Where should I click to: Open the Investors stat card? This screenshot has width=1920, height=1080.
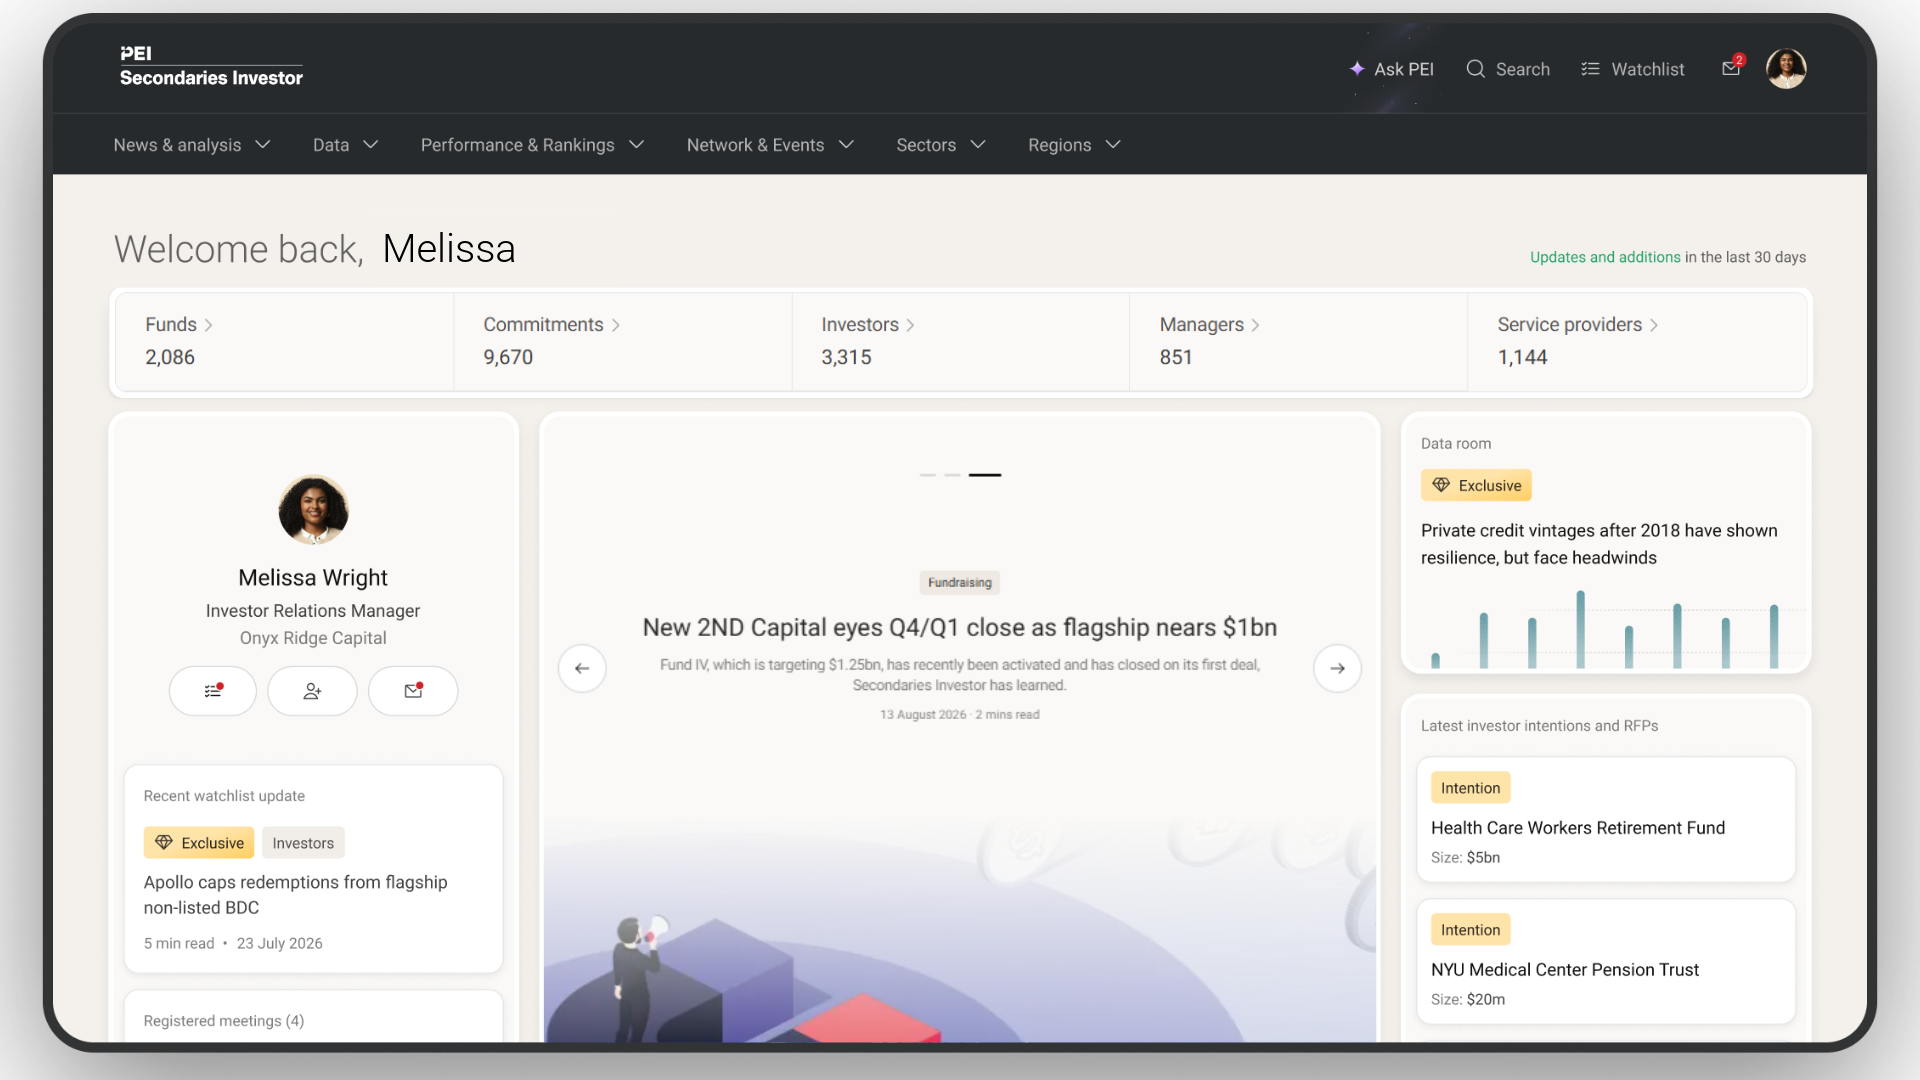pos(961,341)
